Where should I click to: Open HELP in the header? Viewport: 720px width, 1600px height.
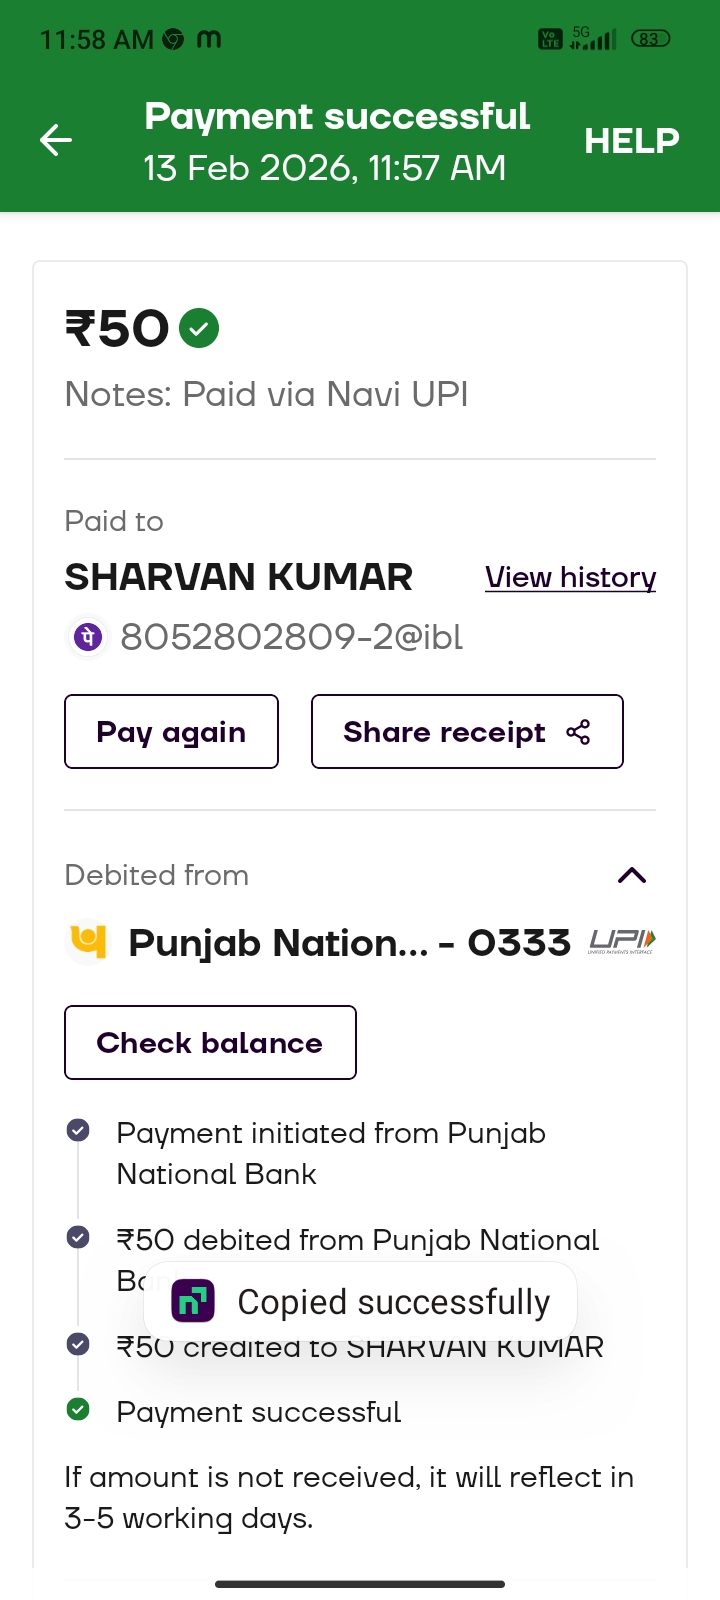[631, 141]
